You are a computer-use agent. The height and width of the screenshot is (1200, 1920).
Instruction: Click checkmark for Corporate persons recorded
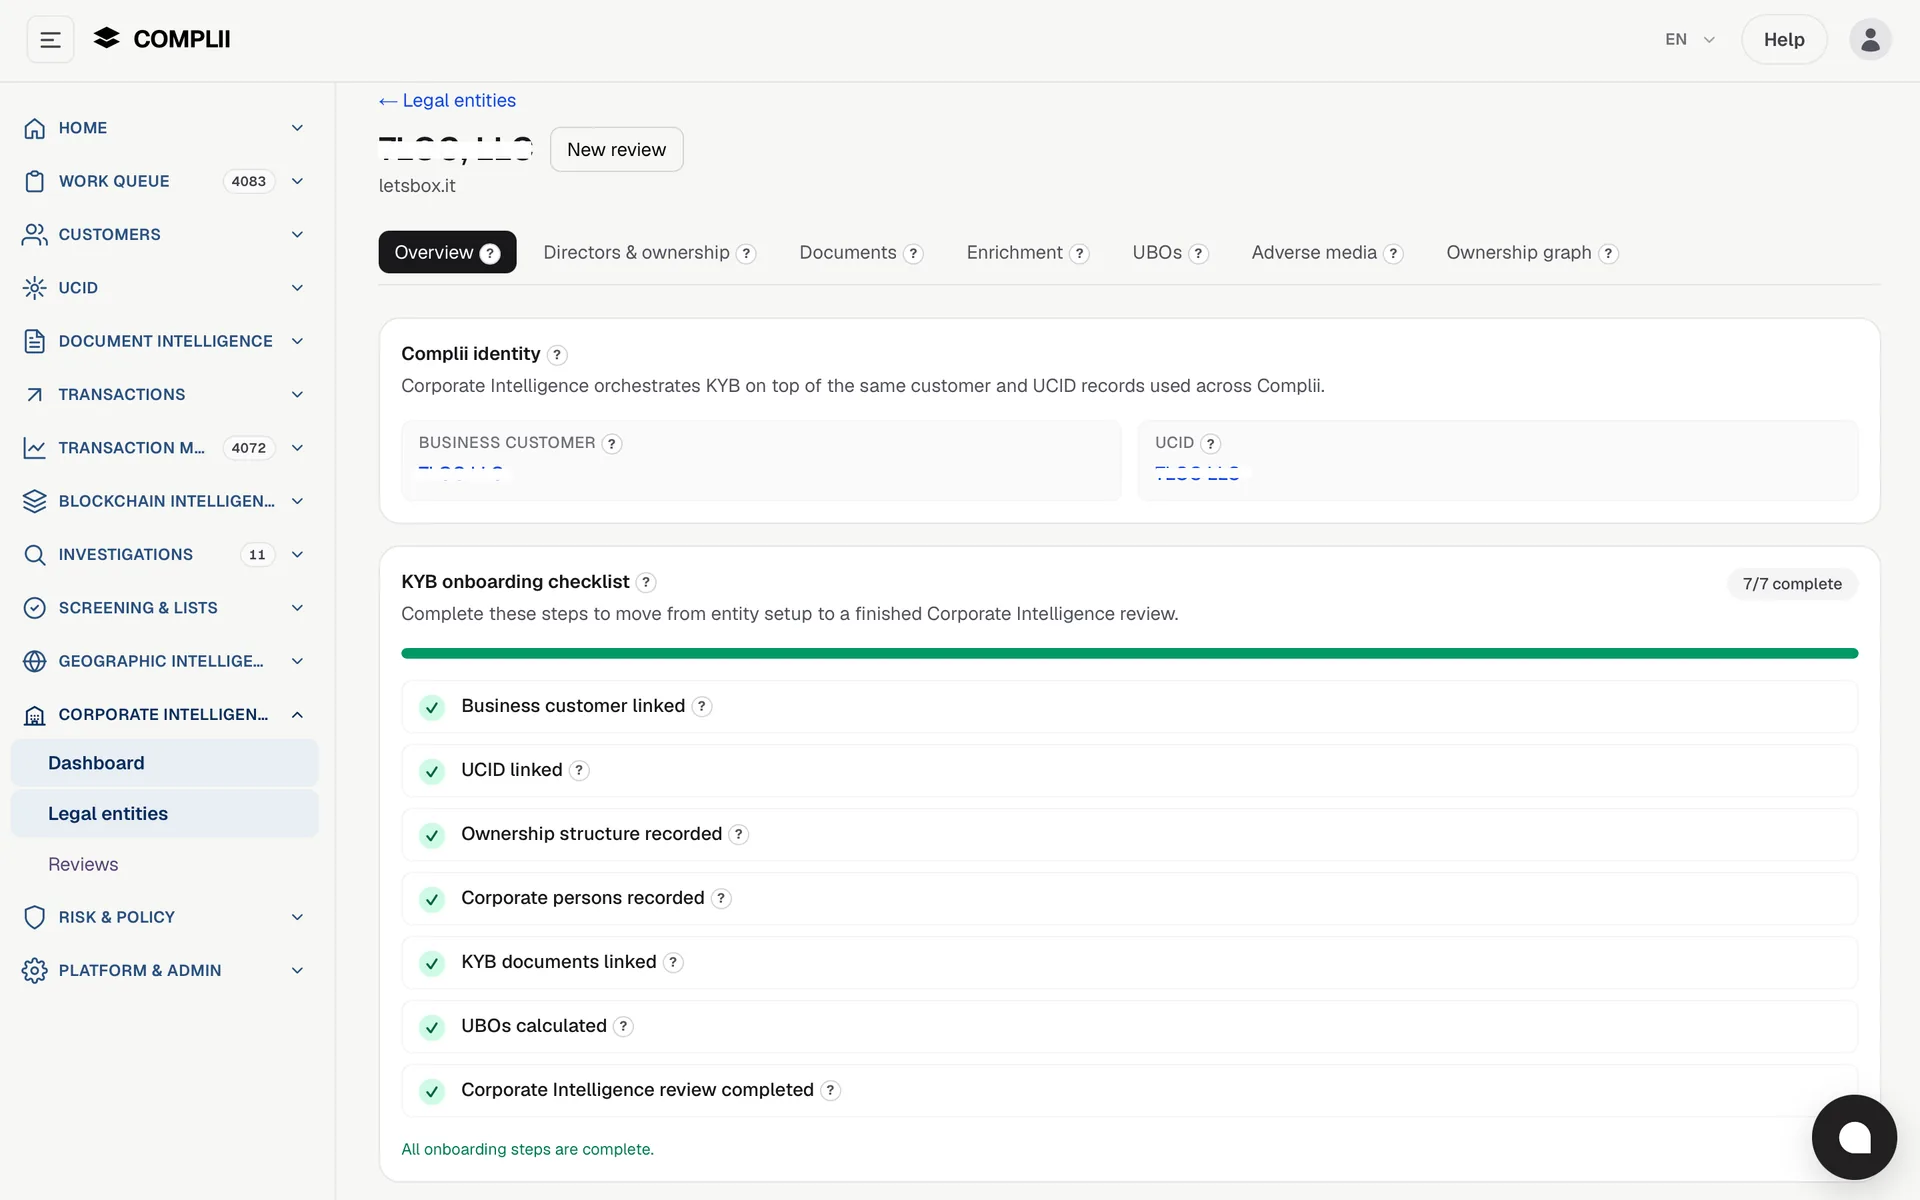[432, 899]
